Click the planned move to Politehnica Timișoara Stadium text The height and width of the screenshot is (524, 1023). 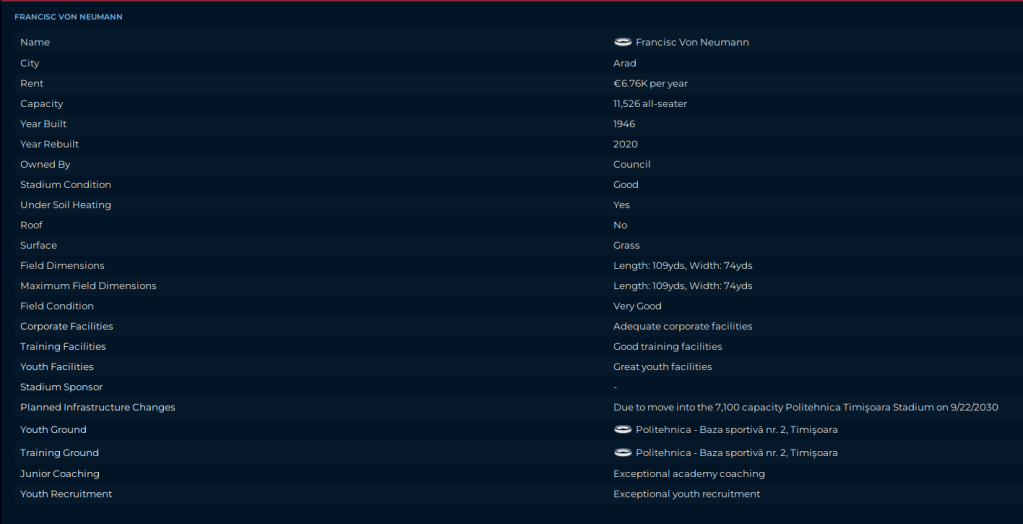(805, 407)
